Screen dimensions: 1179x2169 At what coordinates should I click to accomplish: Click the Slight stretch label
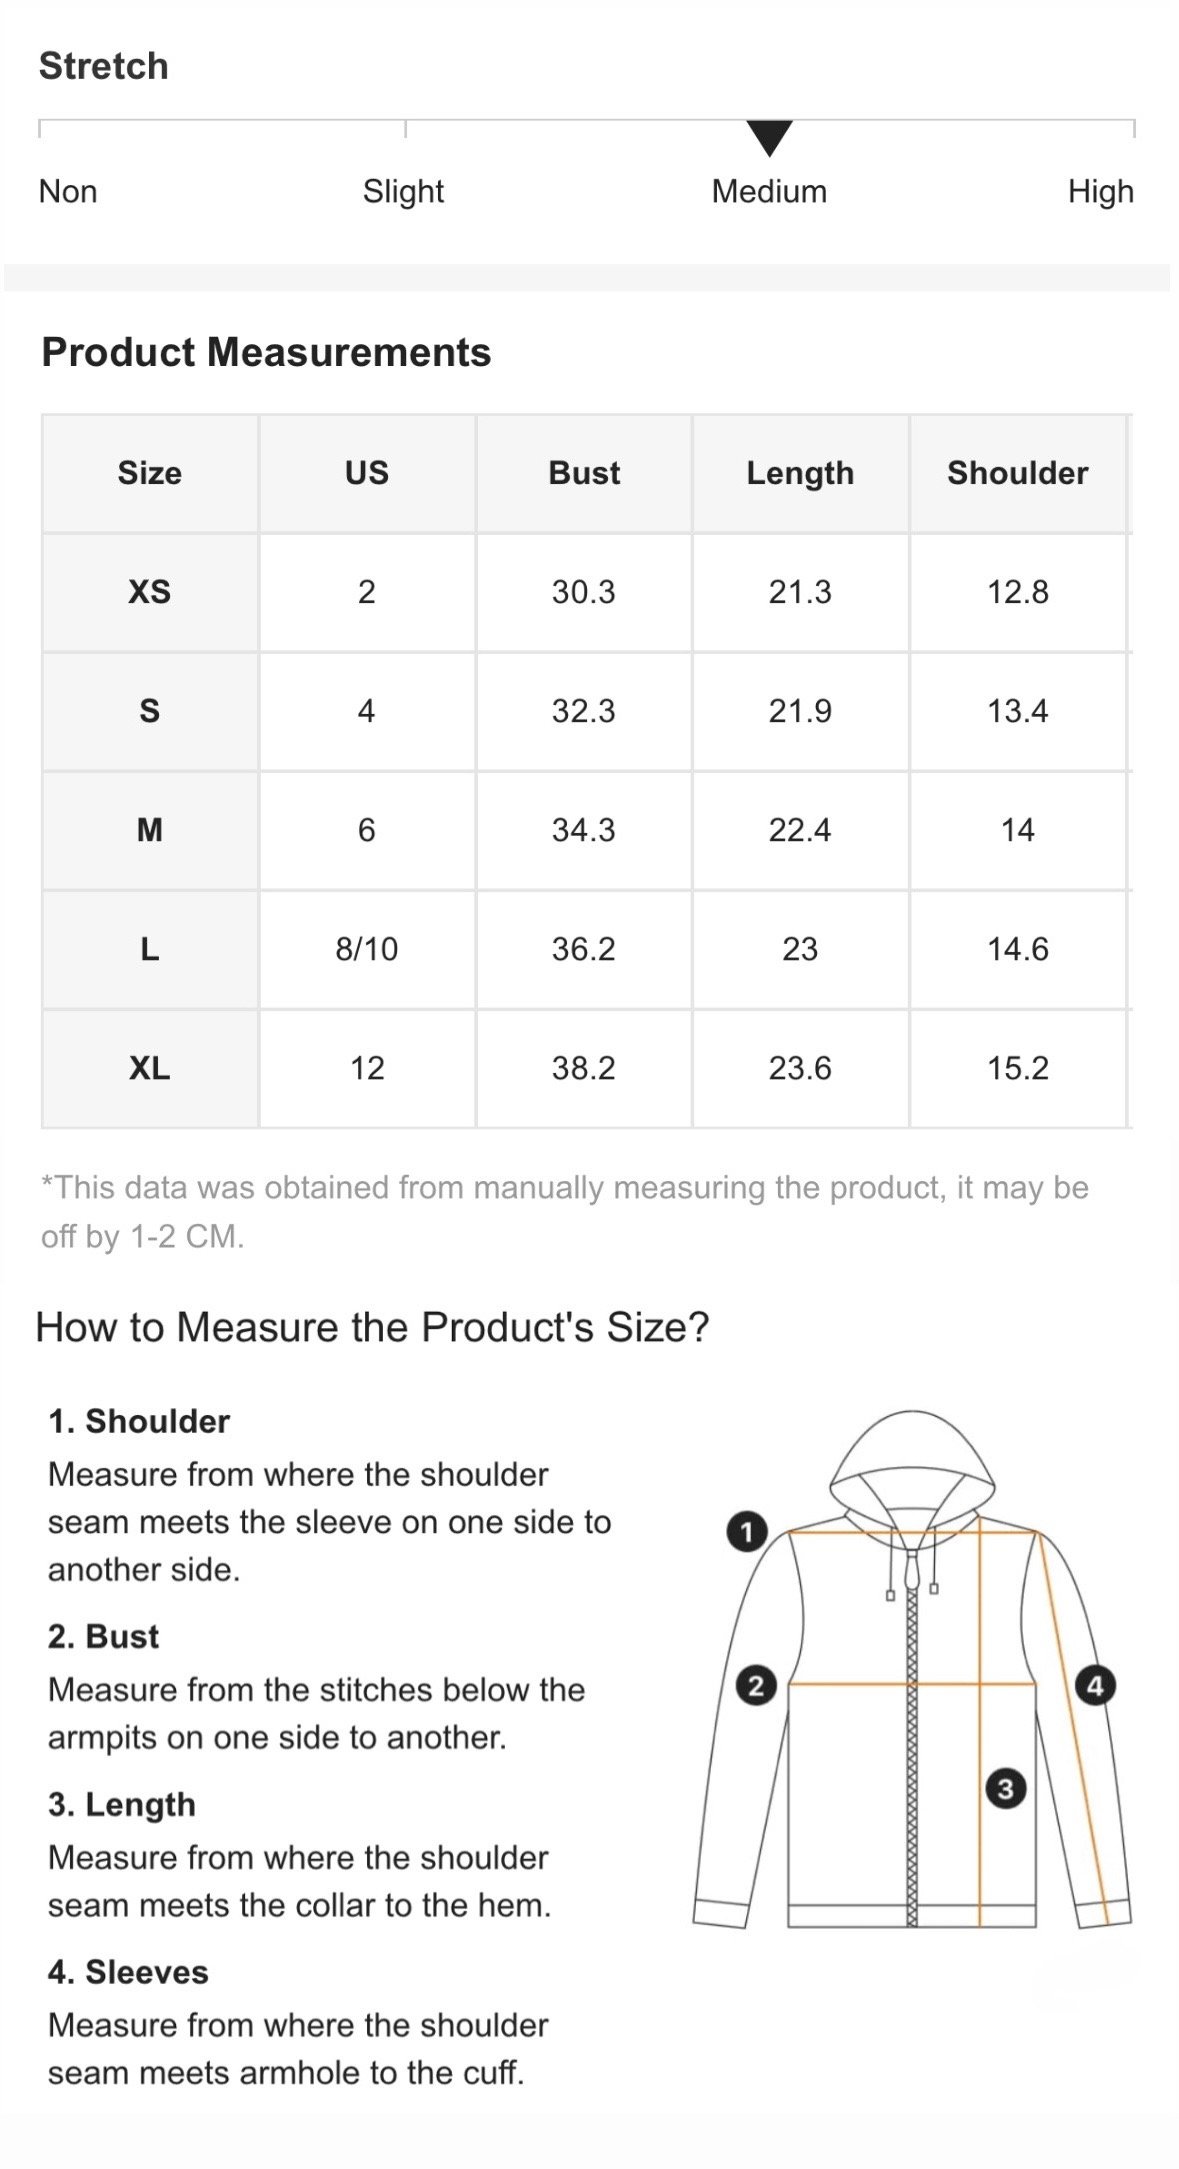[403, 191]
